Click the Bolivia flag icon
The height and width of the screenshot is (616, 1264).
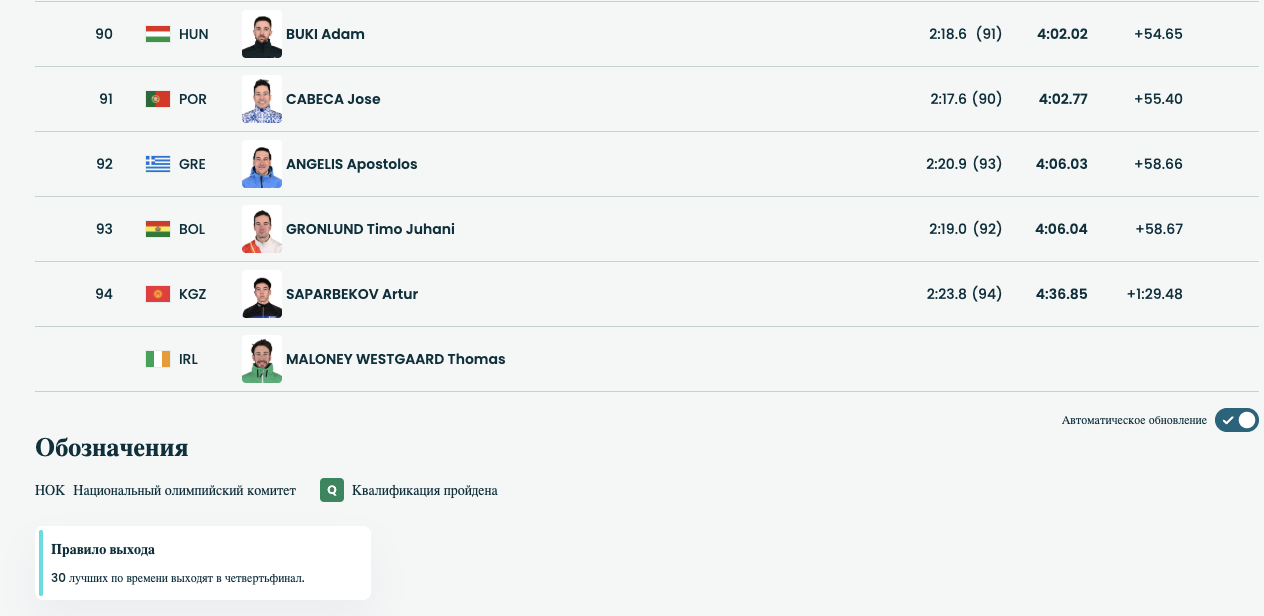point(157,229)
